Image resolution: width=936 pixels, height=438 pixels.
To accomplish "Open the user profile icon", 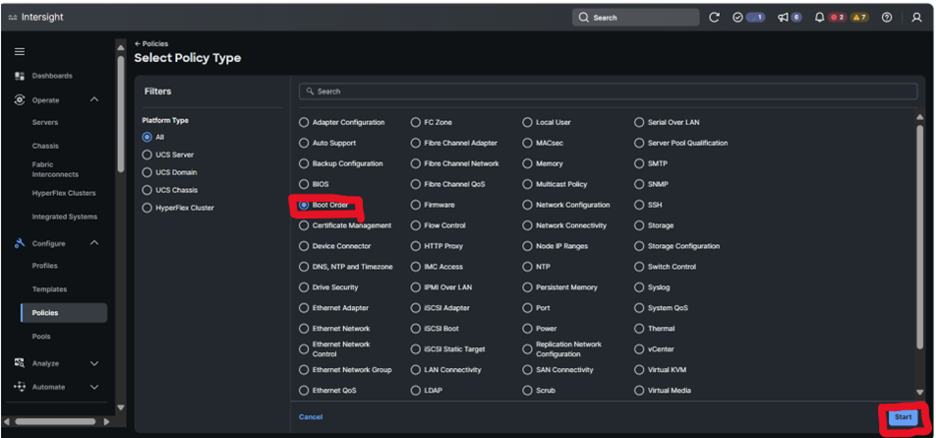I will pos(915,18).
